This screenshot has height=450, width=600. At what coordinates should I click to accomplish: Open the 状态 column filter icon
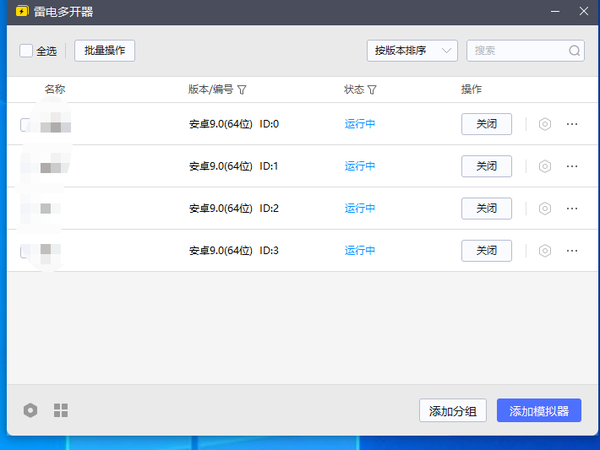pos(372,90)
